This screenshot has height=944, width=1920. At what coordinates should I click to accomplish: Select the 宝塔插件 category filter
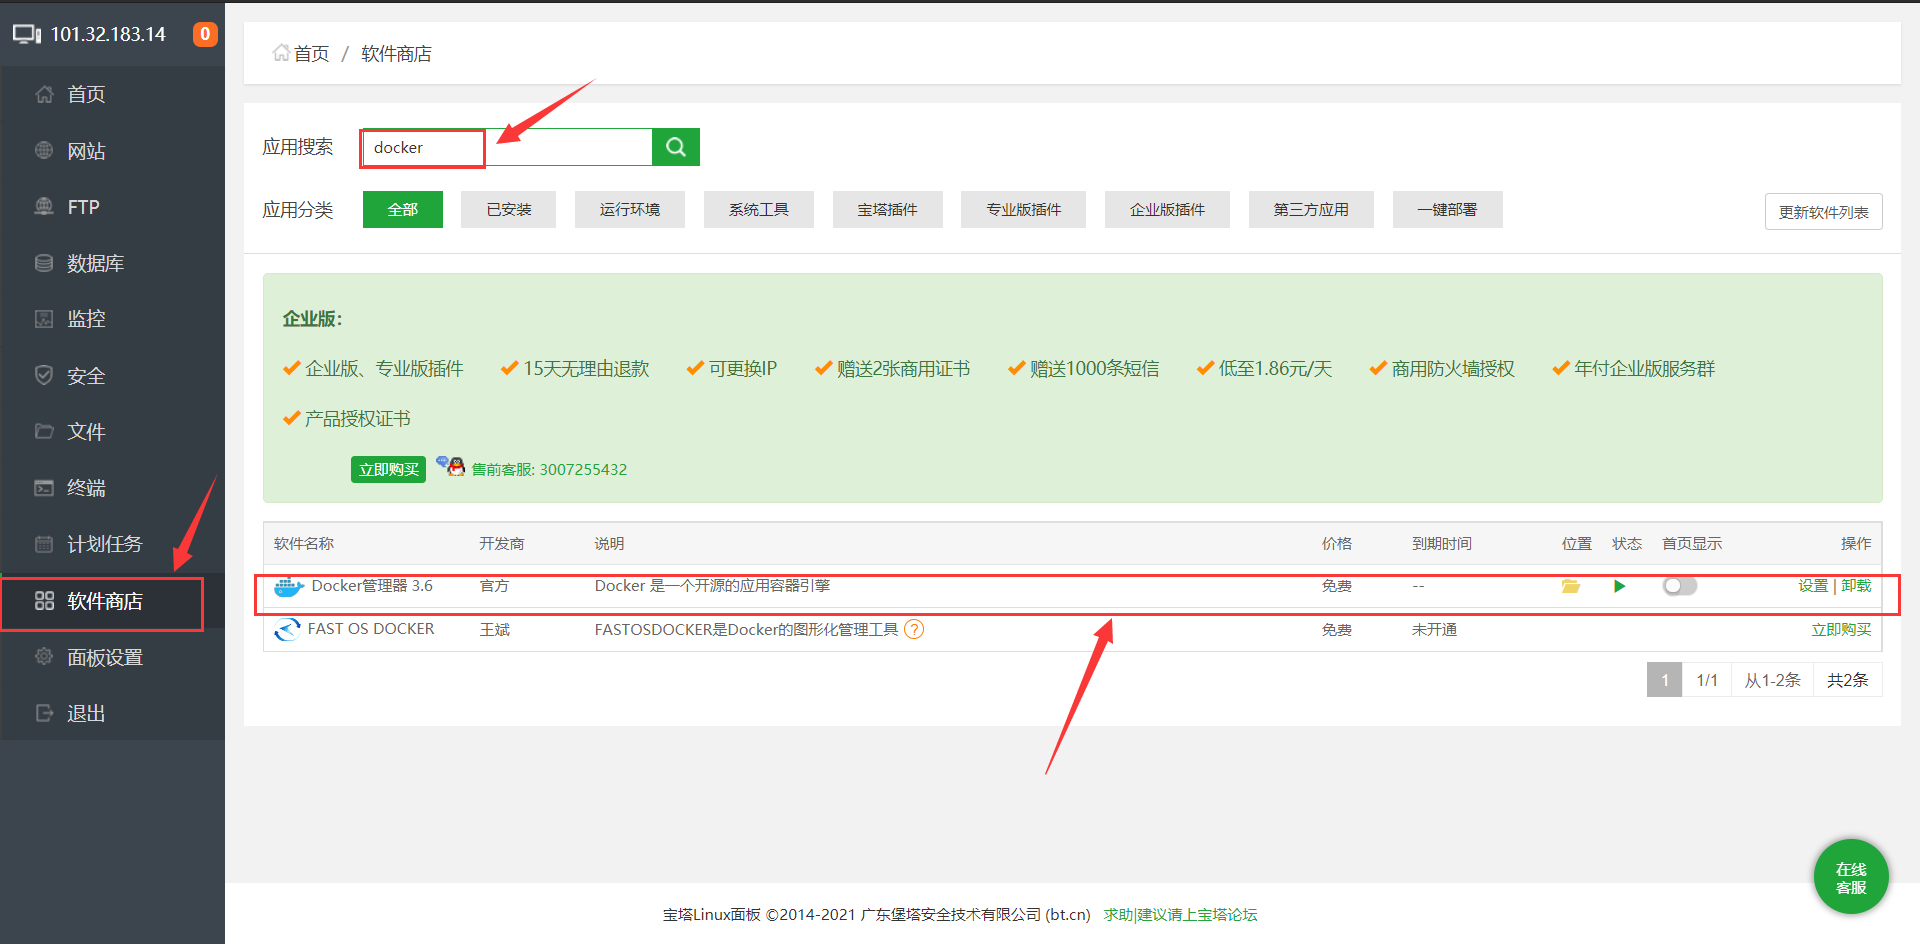pos(888,209)
